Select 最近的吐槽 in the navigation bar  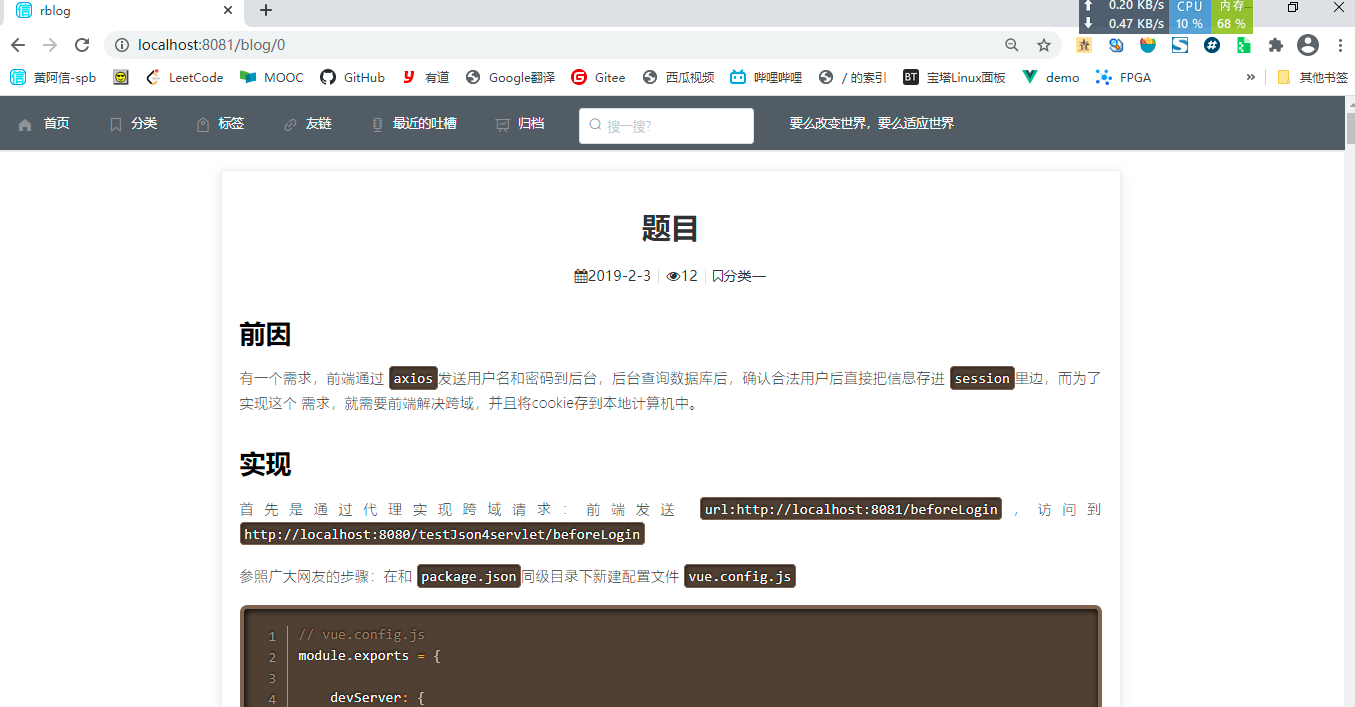425,123
